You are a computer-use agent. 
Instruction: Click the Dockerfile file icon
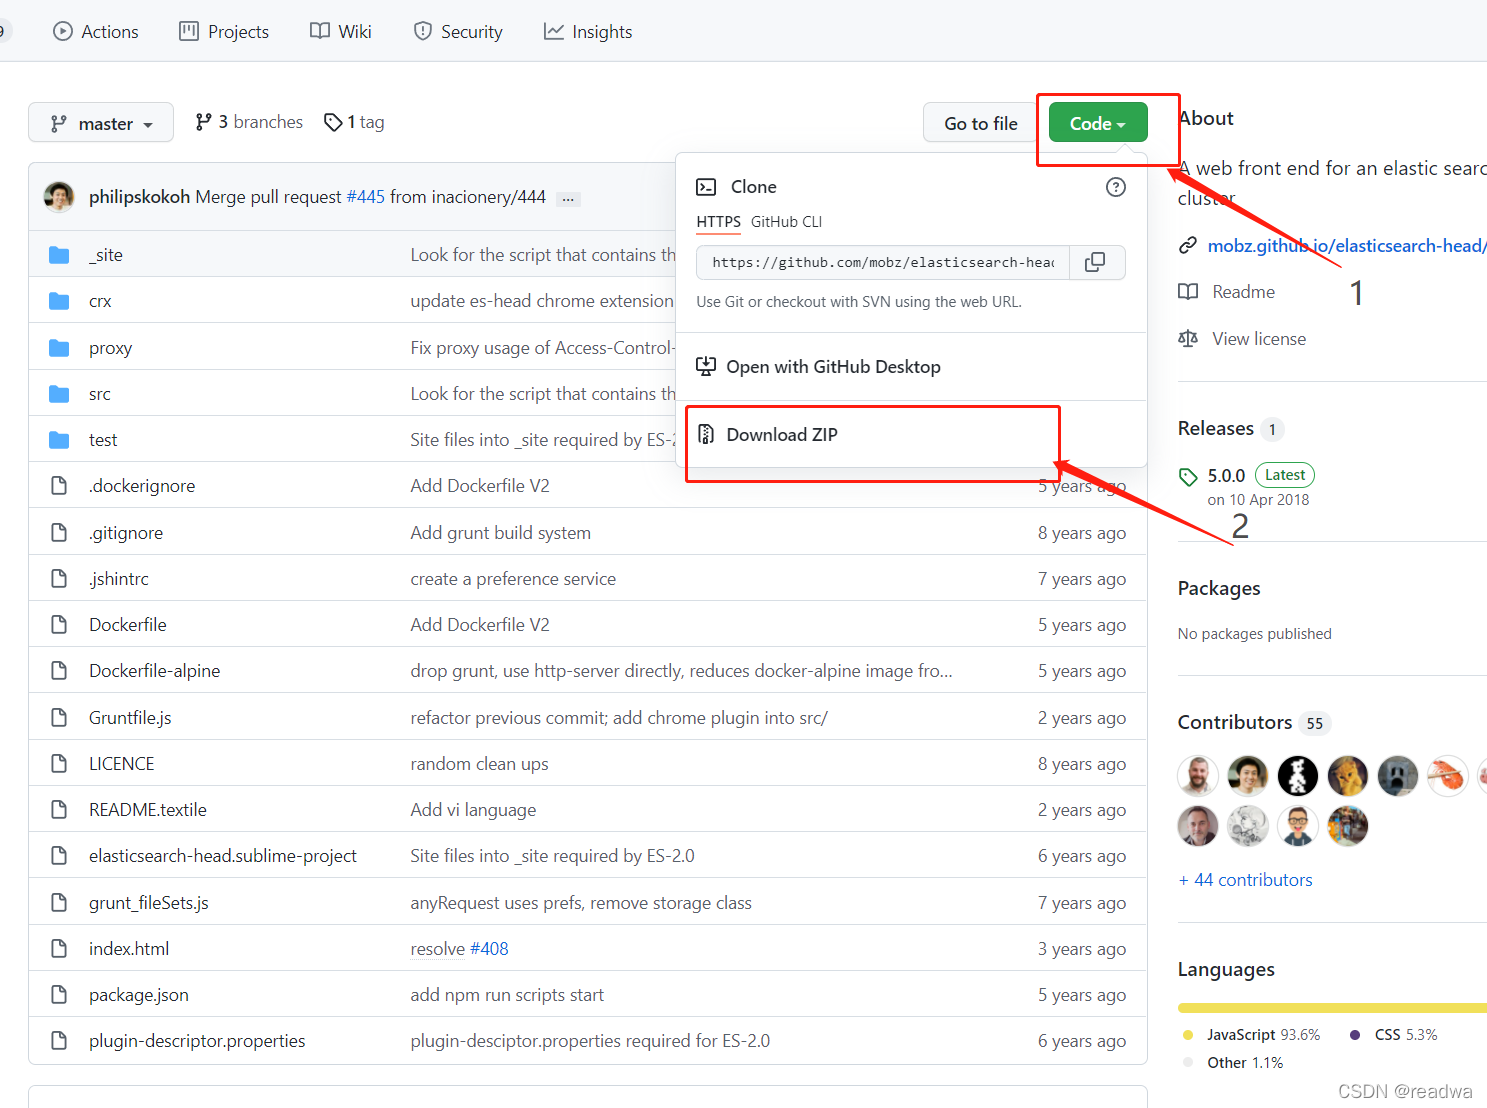point(59,625)
